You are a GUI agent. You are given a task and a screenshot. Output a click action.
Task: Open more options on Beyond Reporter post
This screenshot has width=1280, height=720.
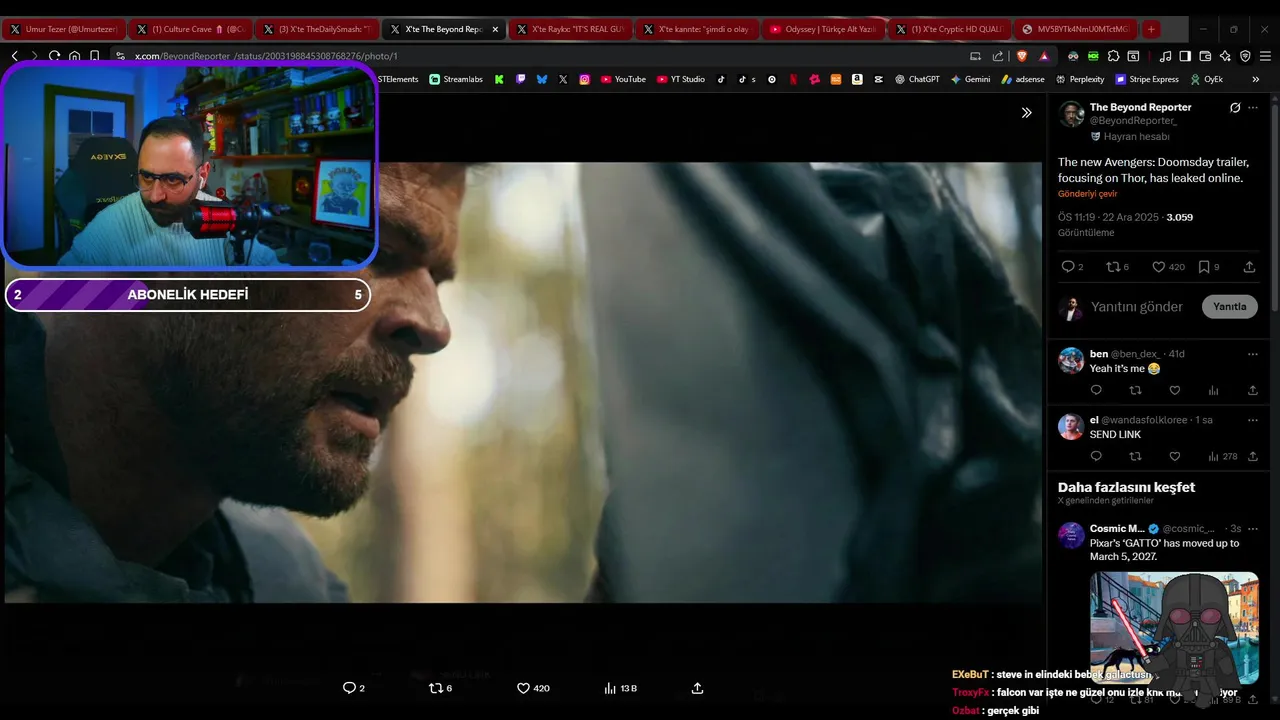pos(1253,108)
